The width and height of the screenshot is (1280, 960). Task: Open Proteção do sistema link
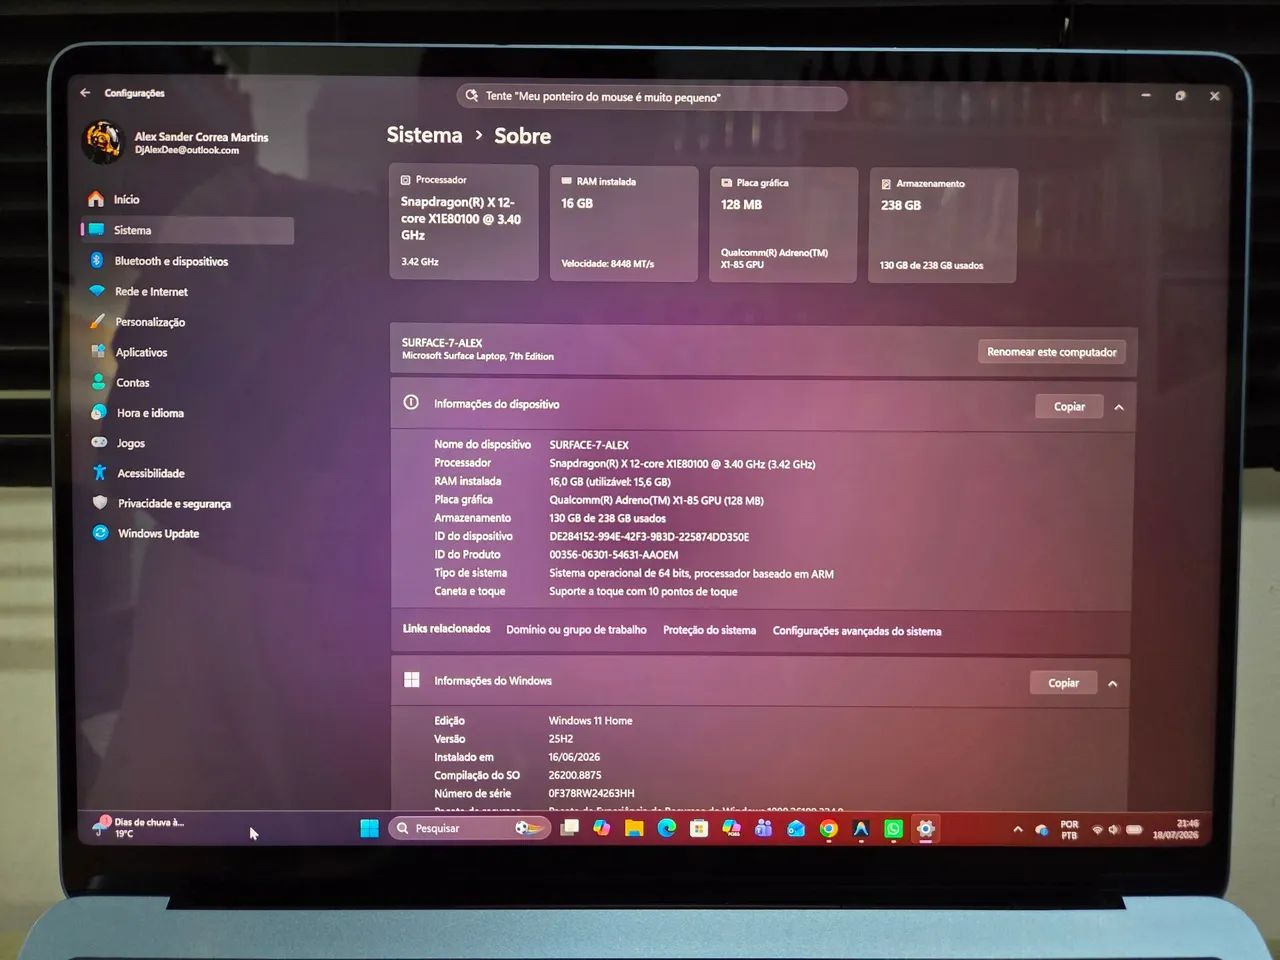tap(709, 630)
